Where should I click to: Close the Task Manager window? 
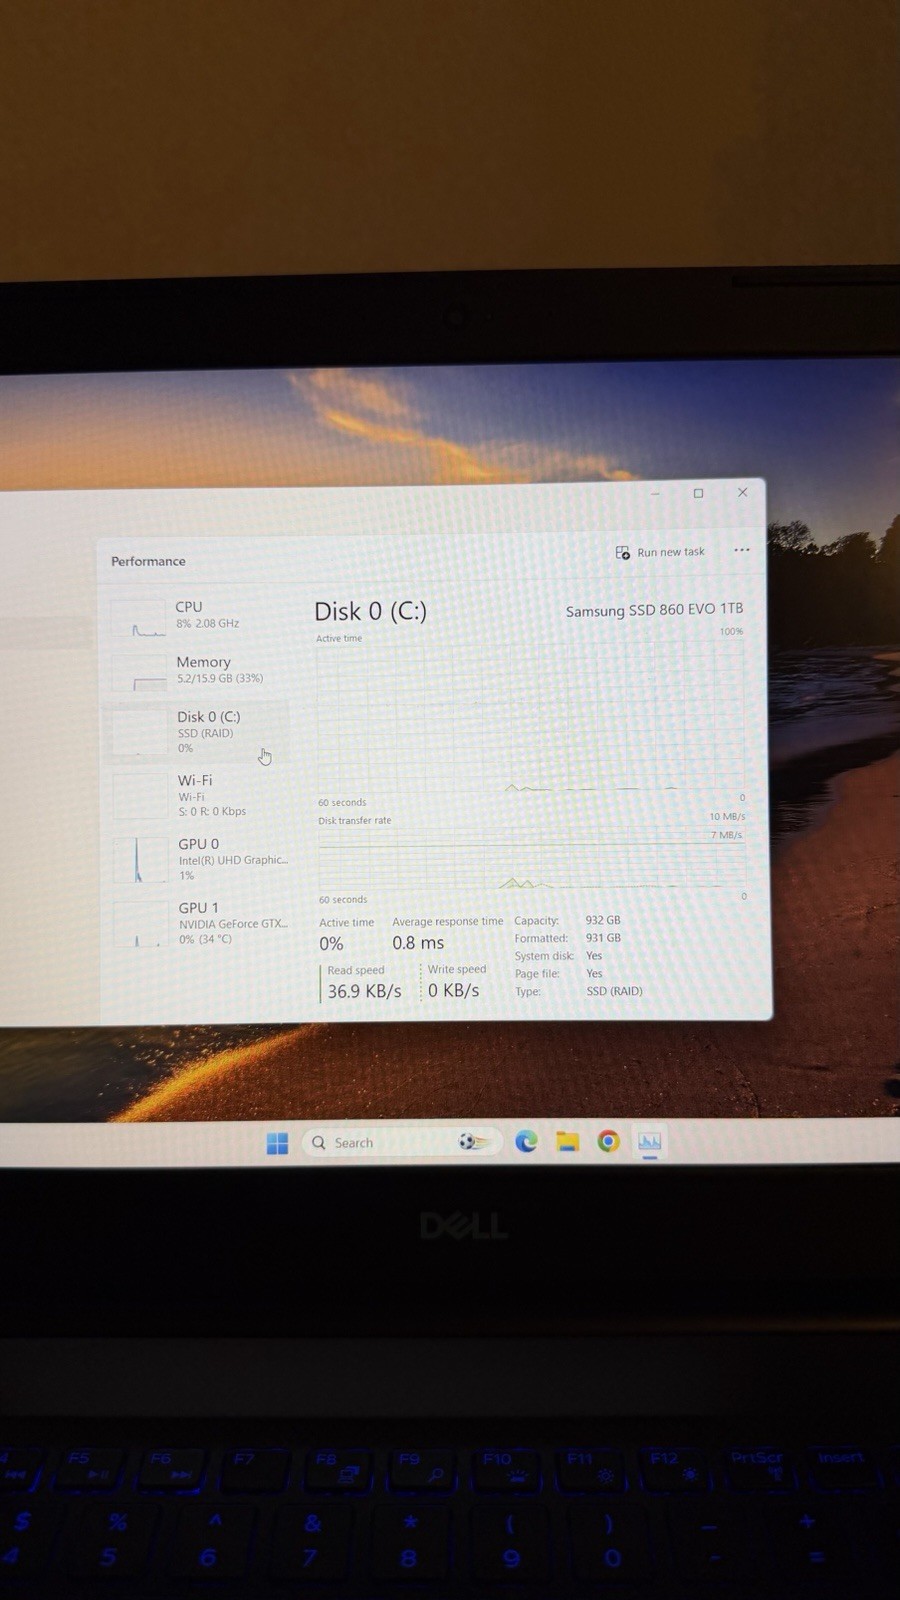pyautogui.click(x=742, y=492)
